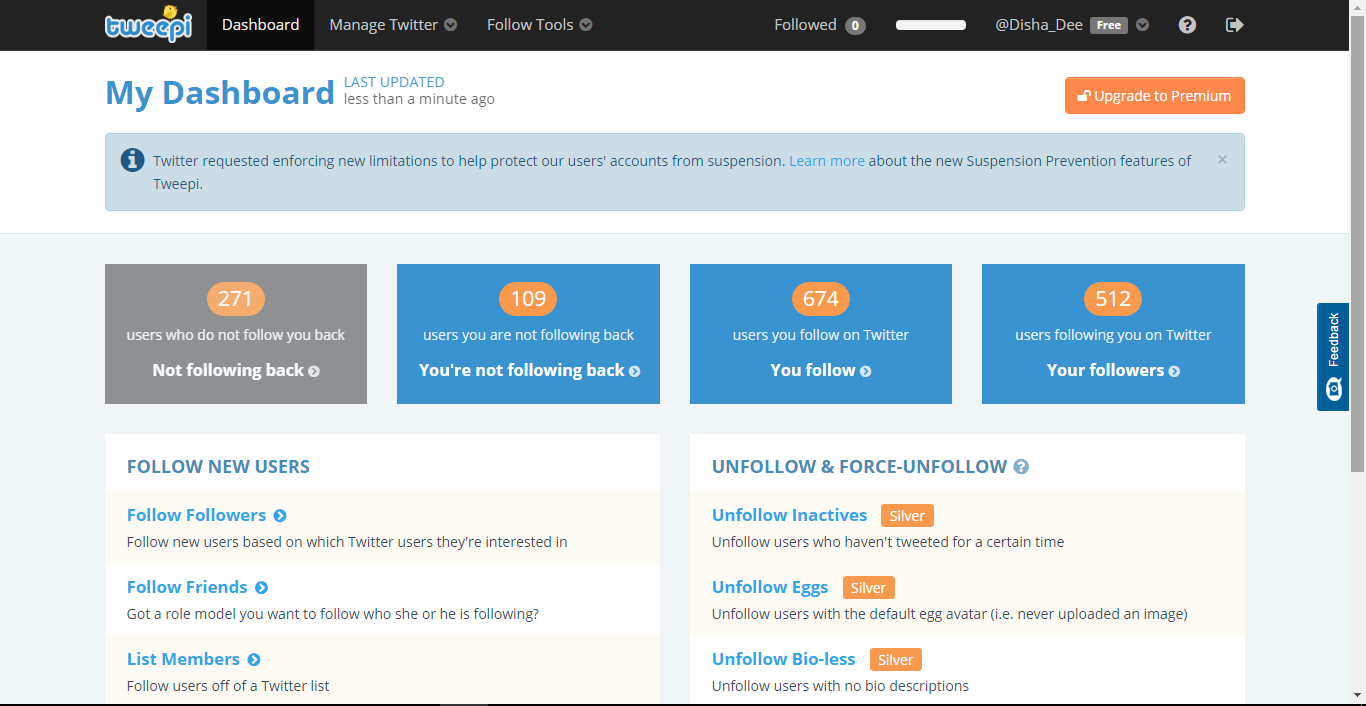Click the arrow icon after Your followers
The height and width of the screenshot is (706, 1366).
point(1174,371)
